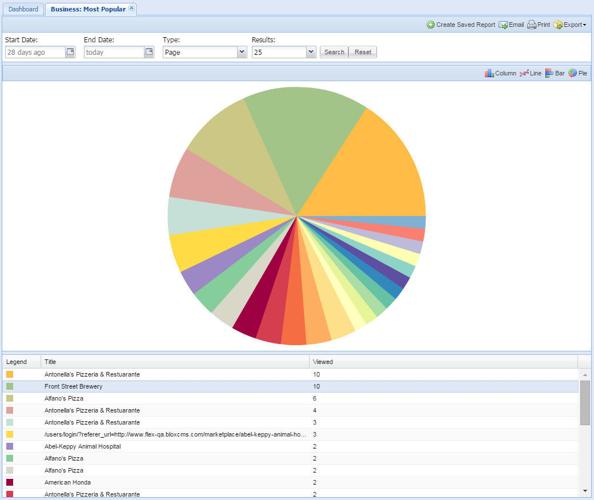Click the scrollbar up arrow in table
594x500 pixels.
pyautogui.click(x=585, y=374)
